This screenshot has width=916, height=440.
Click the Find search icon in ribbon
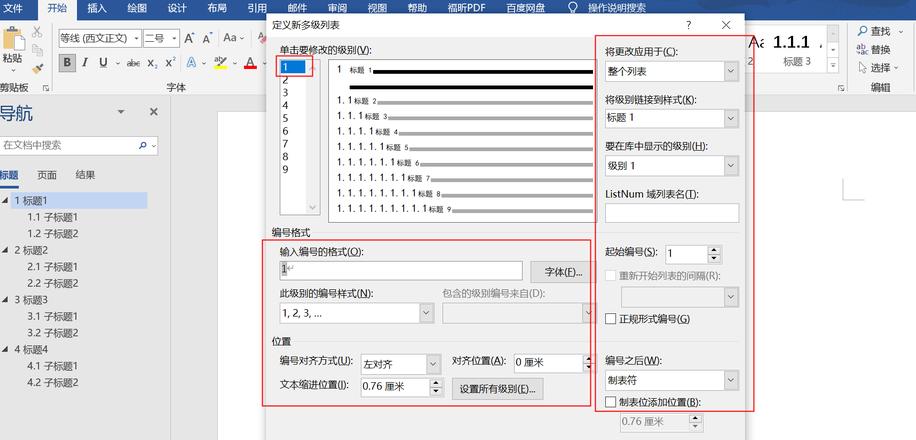tap(862, 31)
